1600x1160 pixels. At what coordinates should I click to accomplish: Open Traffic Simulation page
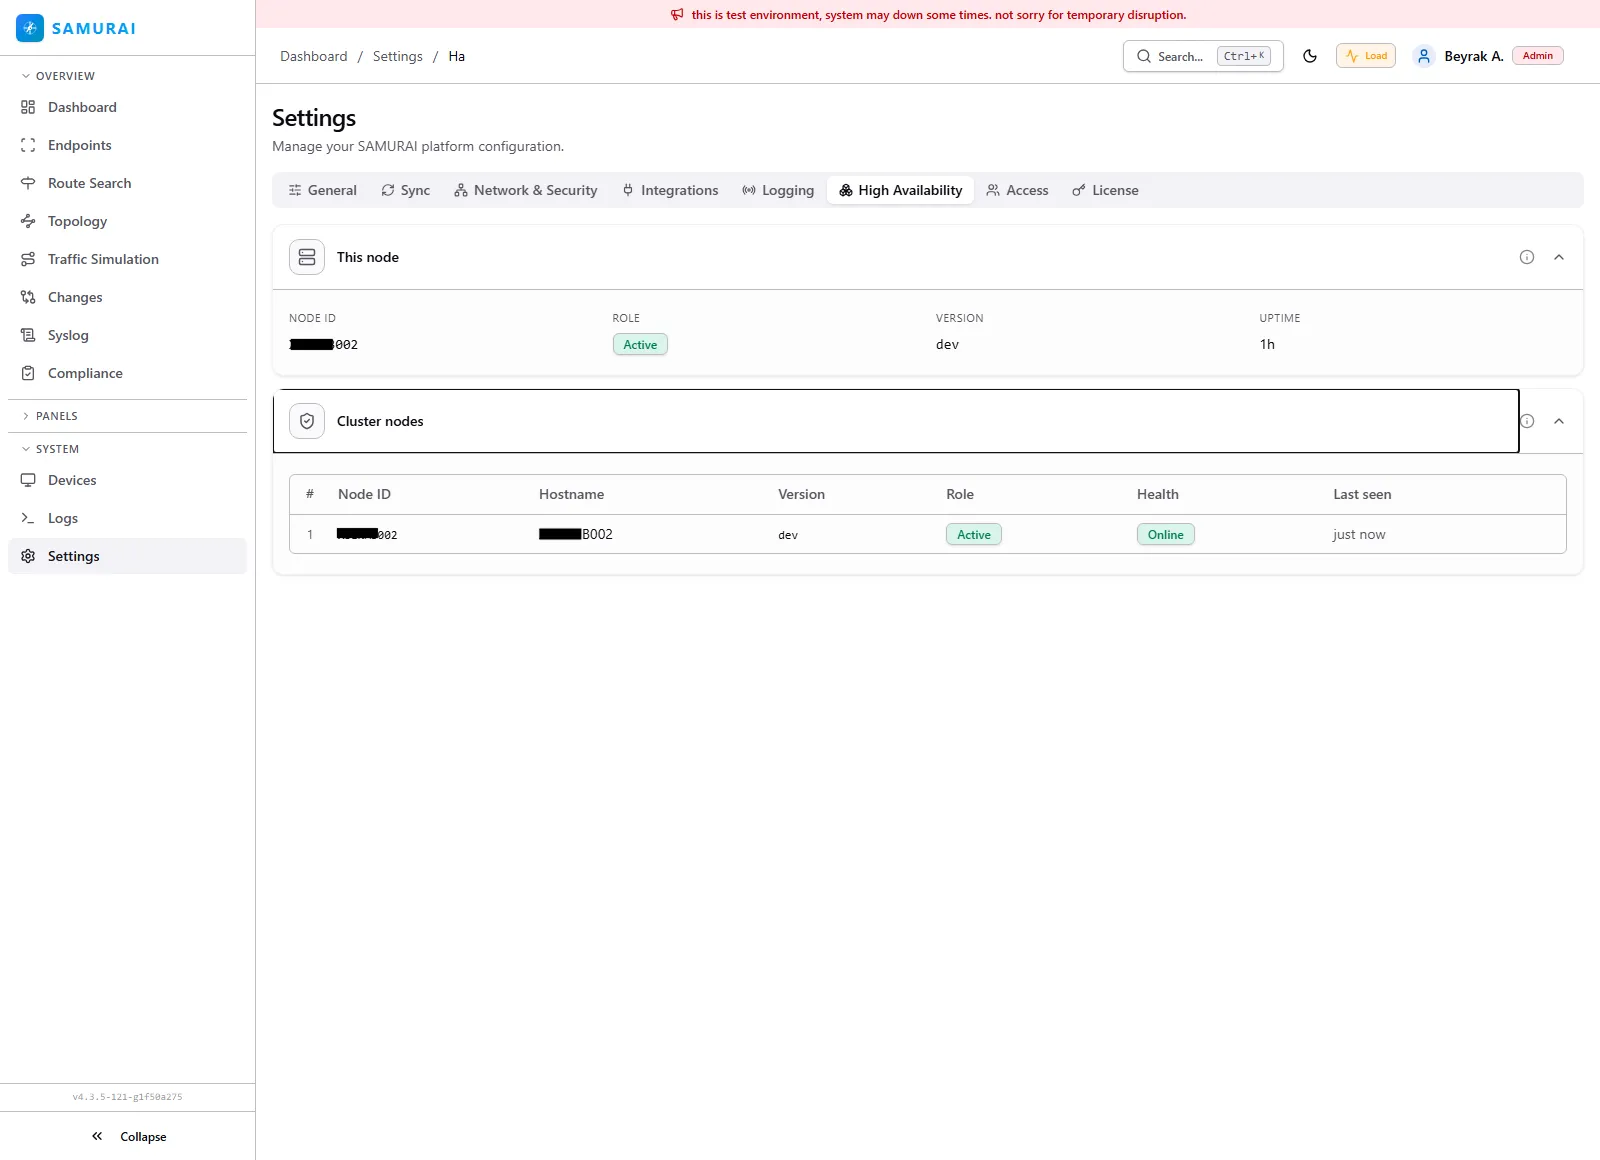pos(127,259)
